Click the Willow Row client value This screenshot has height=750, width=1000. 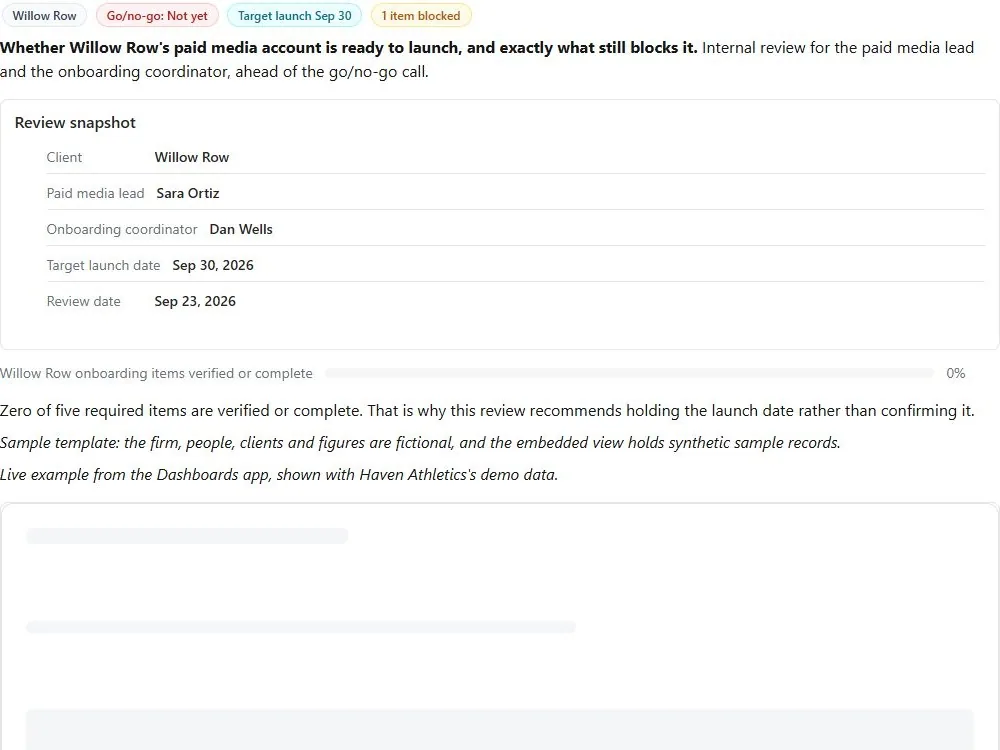pos(192,158)
